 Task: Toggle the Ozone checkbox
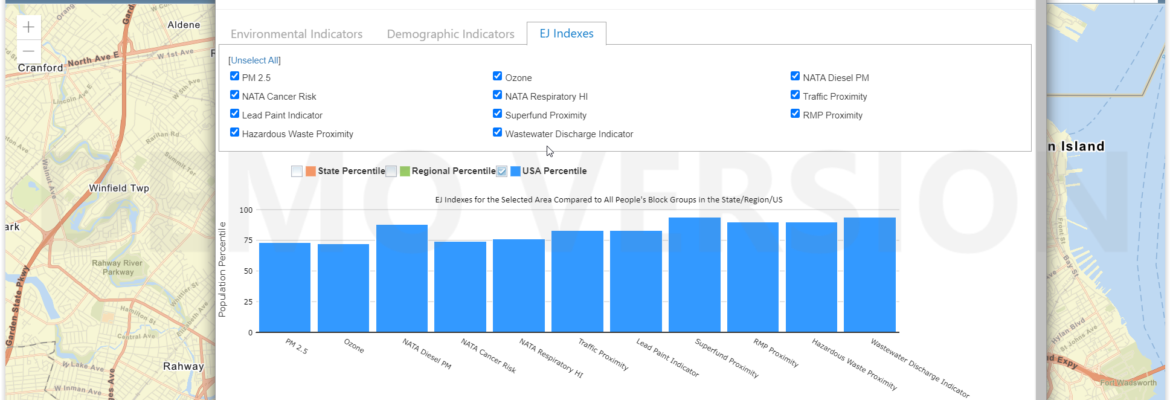coord(498,76)
